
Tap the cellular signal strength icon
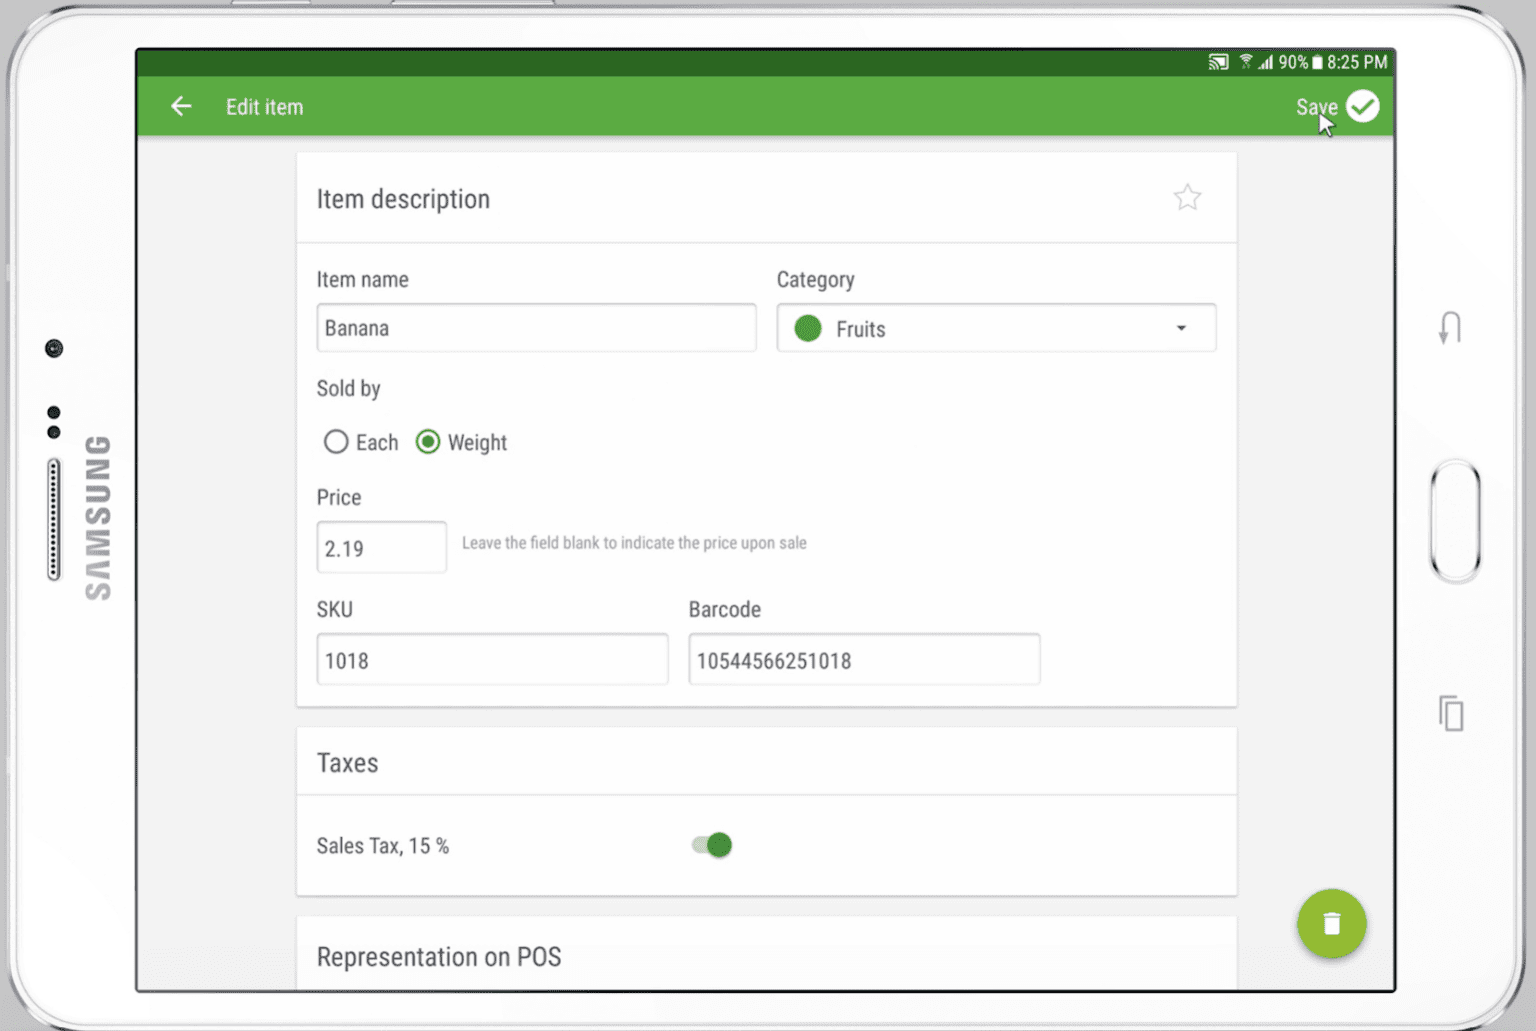(1266, 62)
